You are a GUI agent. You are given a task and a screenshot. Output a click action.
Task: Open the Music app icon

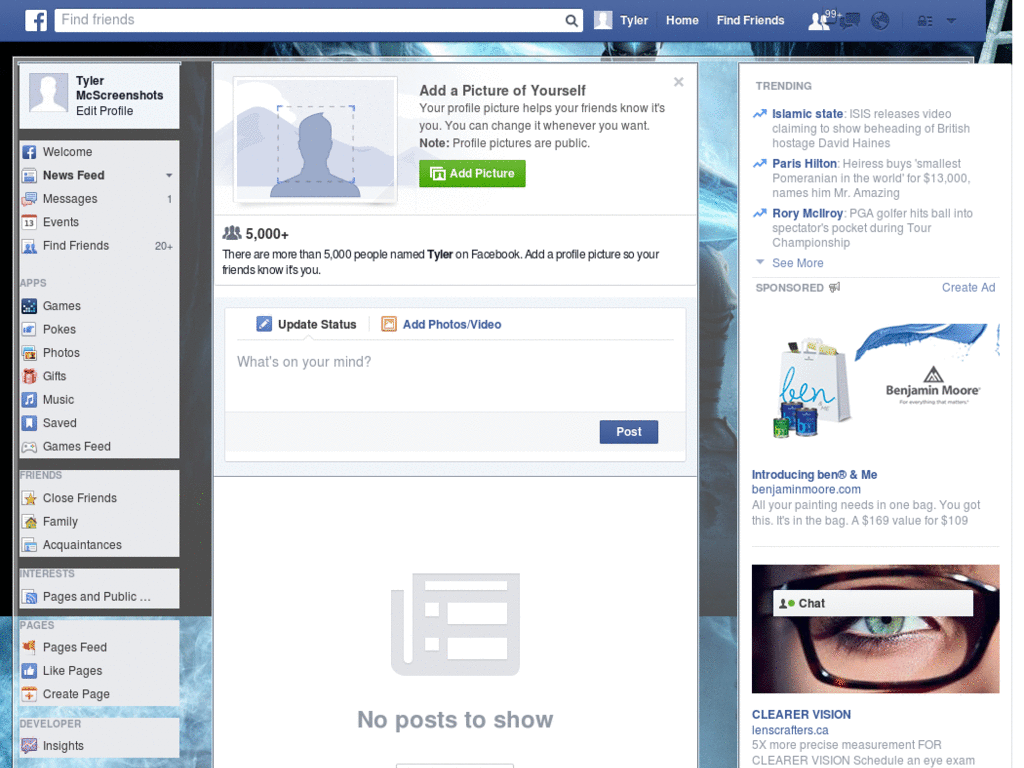pos(29,400)
